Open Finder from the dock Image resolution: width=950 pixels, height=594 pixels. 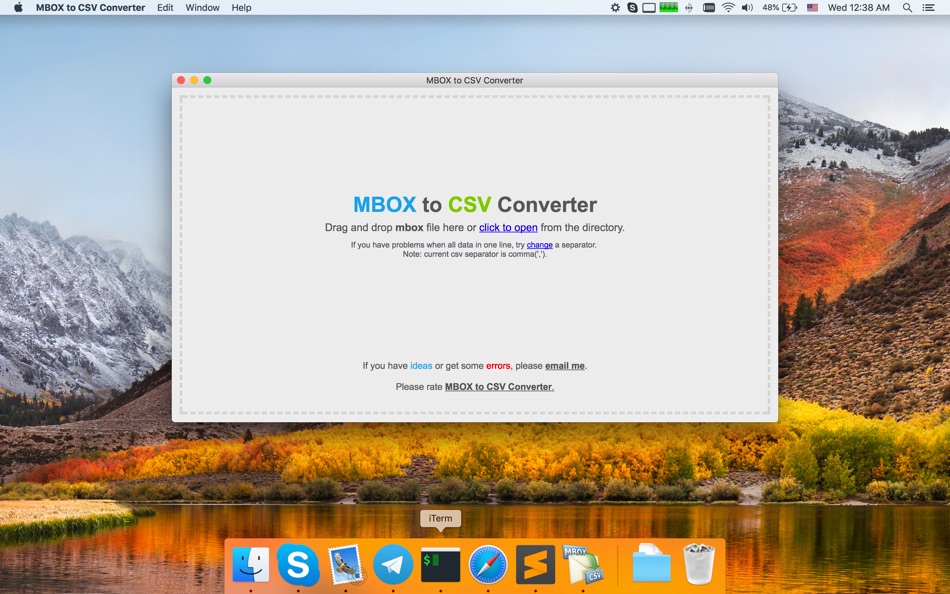click(251, 564)
